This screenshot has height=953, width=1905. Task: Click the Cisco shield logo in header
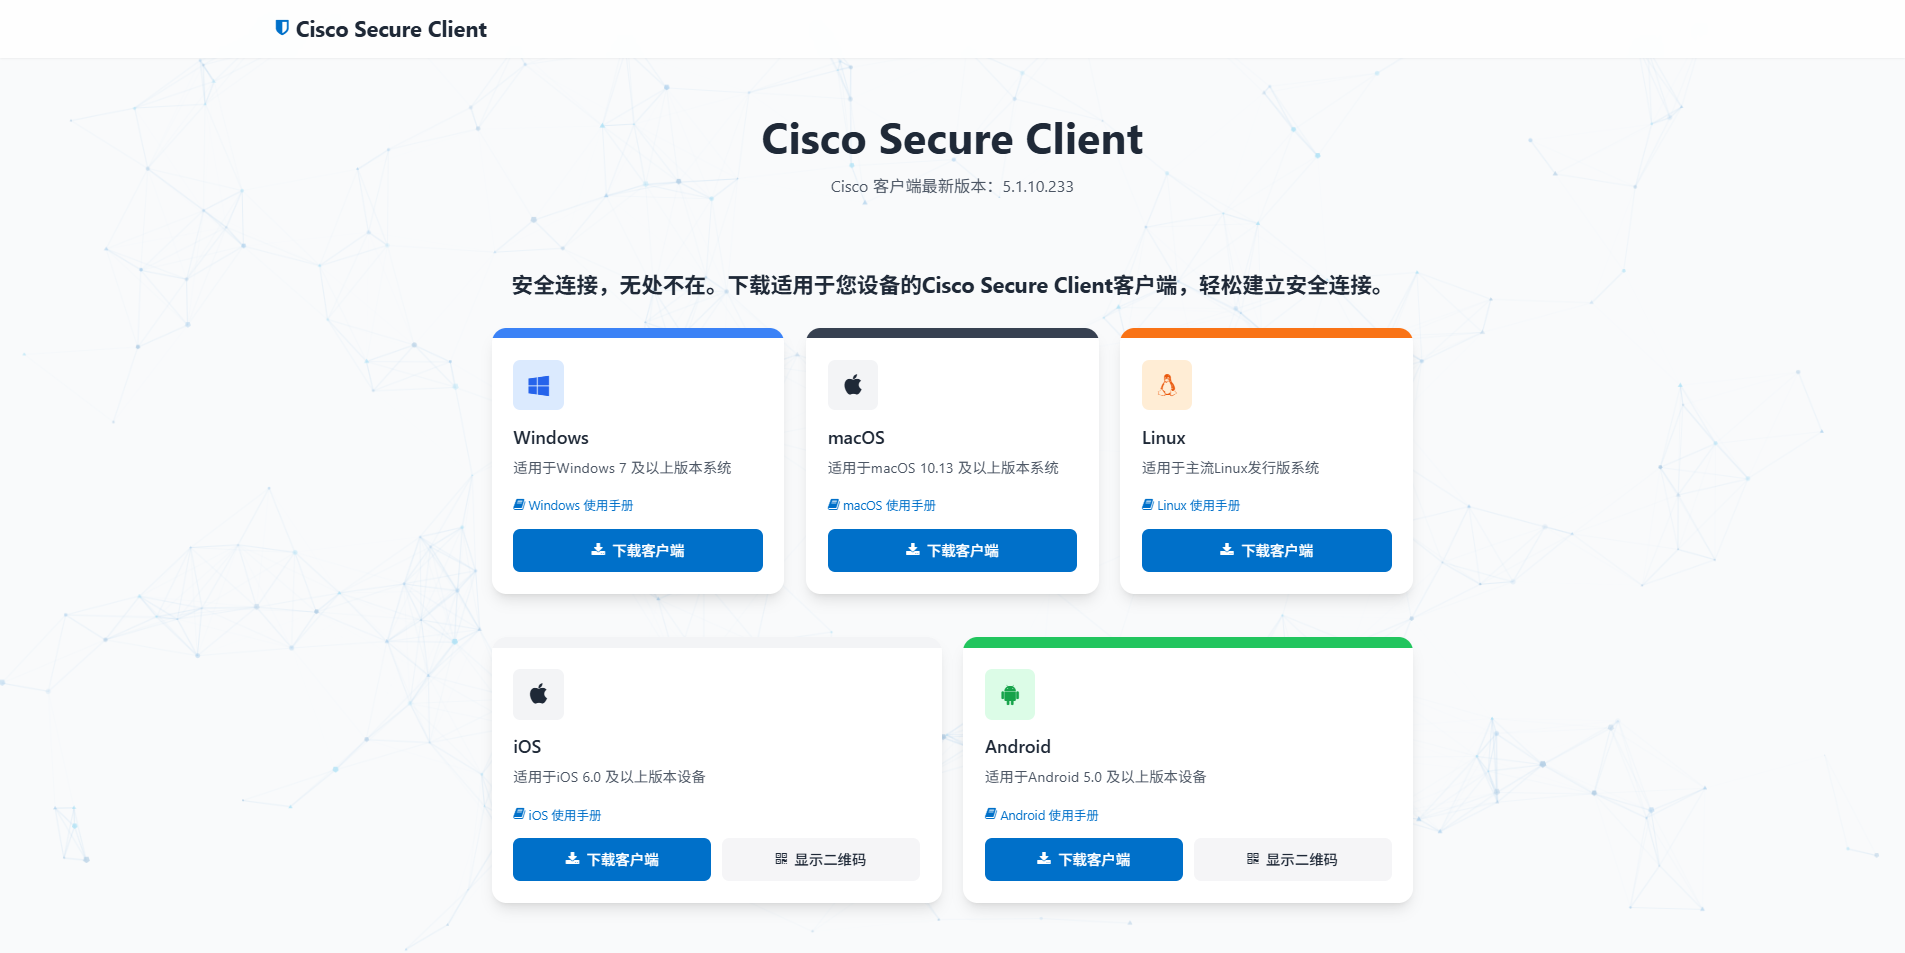282,28
